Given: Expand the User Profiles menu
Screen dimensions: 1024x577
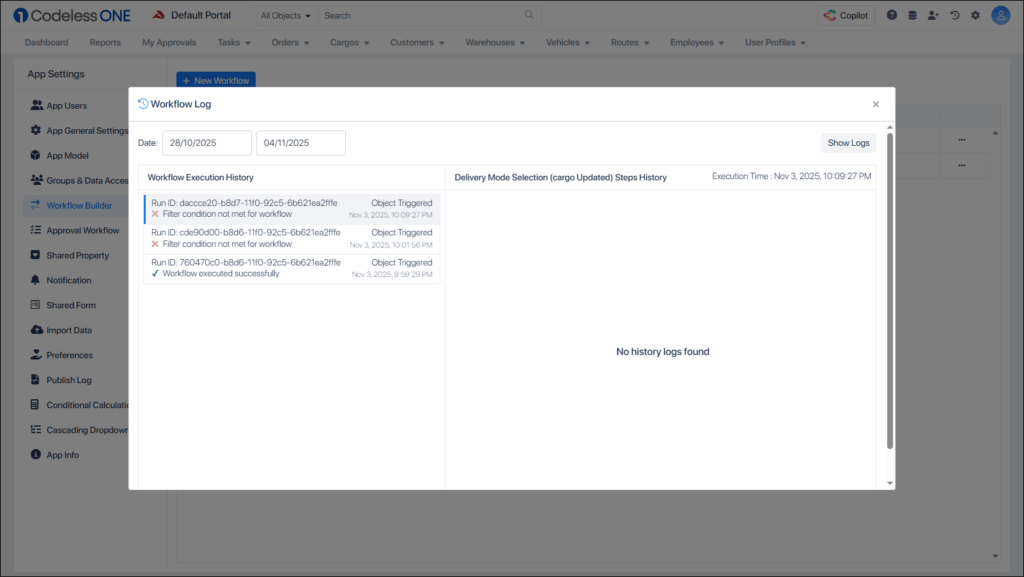Looking at the screenshot, I should (x=775, y=43).
